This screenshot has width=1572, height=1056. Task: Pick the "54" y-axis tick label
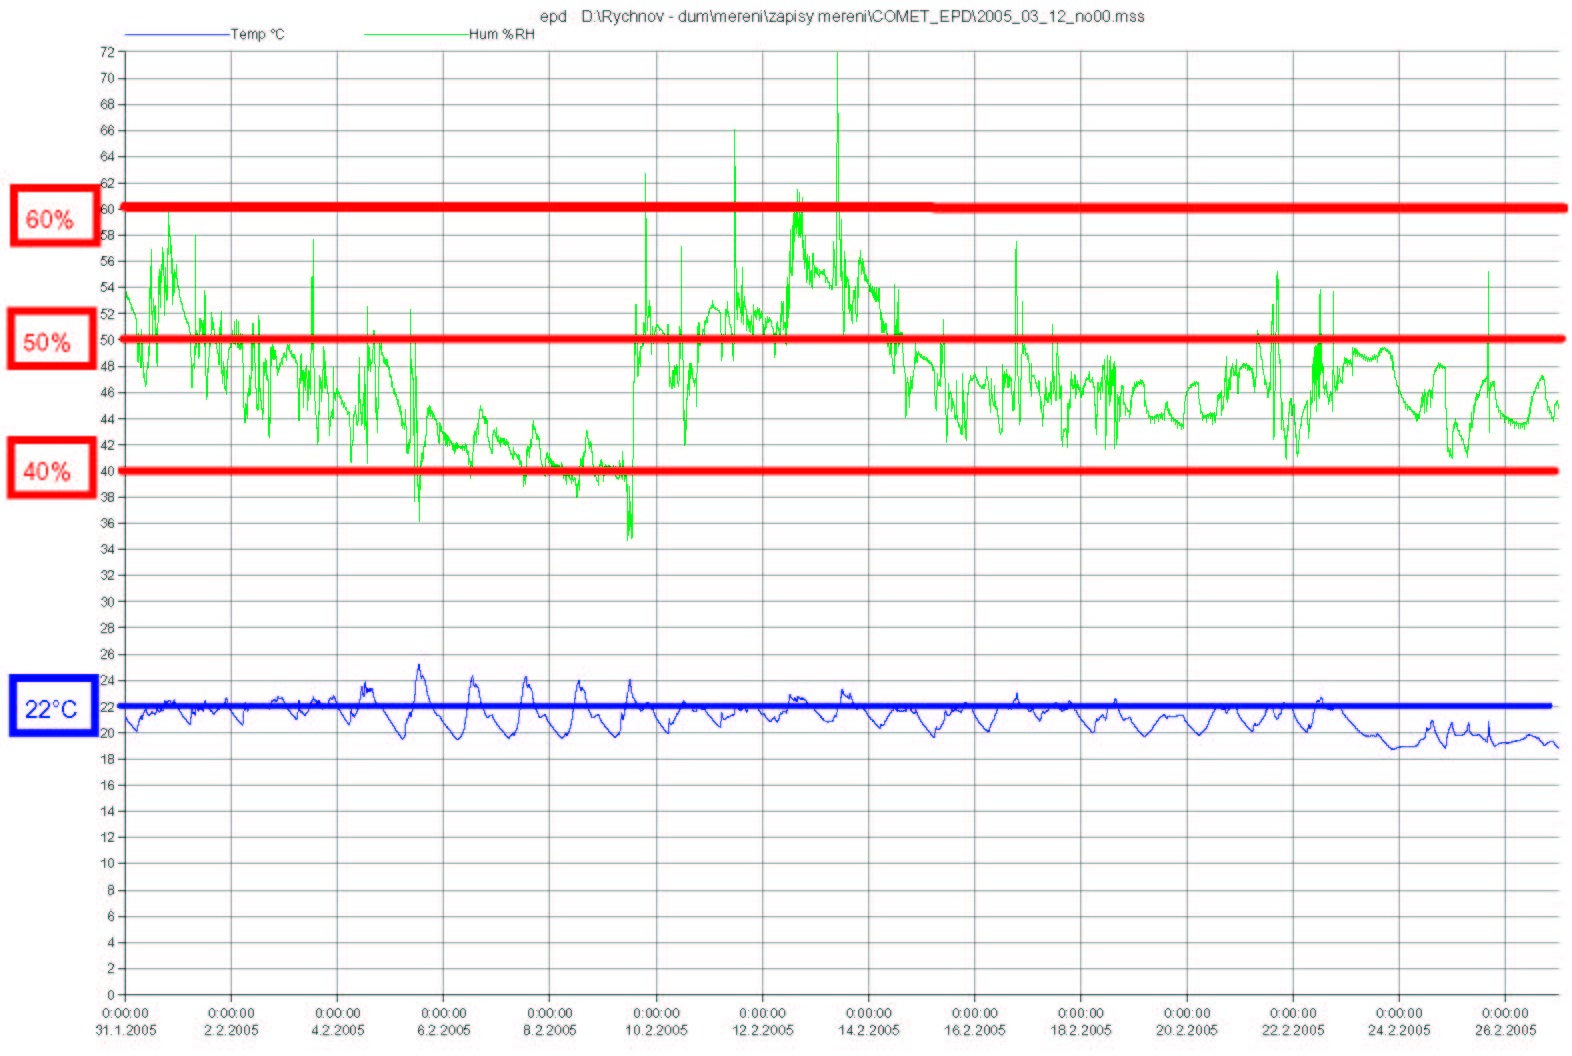coord(107,287)
